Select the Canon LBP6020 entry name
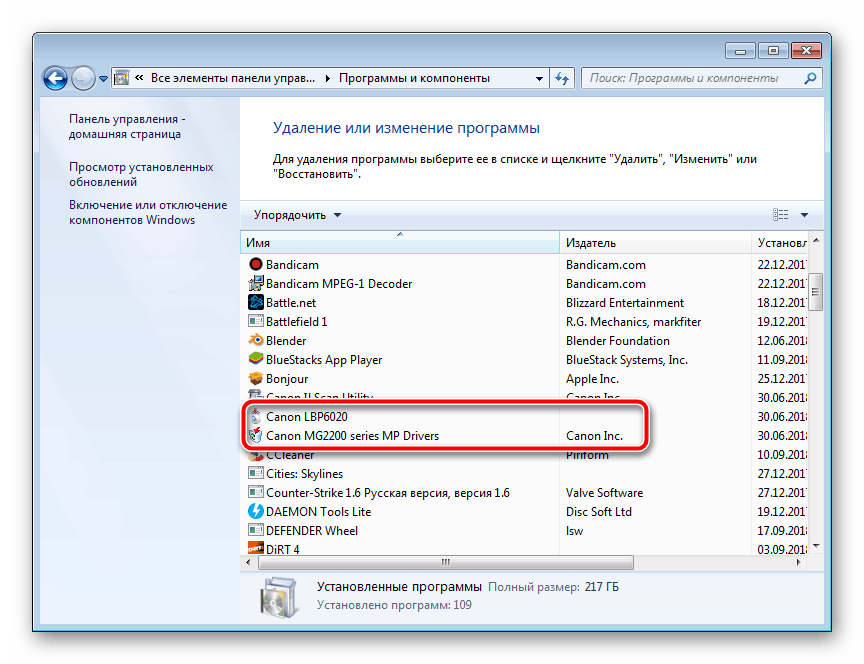This screenshot has width=864, height=664. [307, 417]
